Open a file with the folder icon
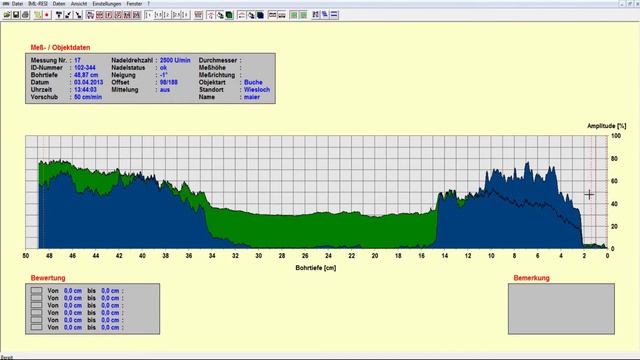Image resolution: width=640 pixels, height=360 pixels. [7, 15]
